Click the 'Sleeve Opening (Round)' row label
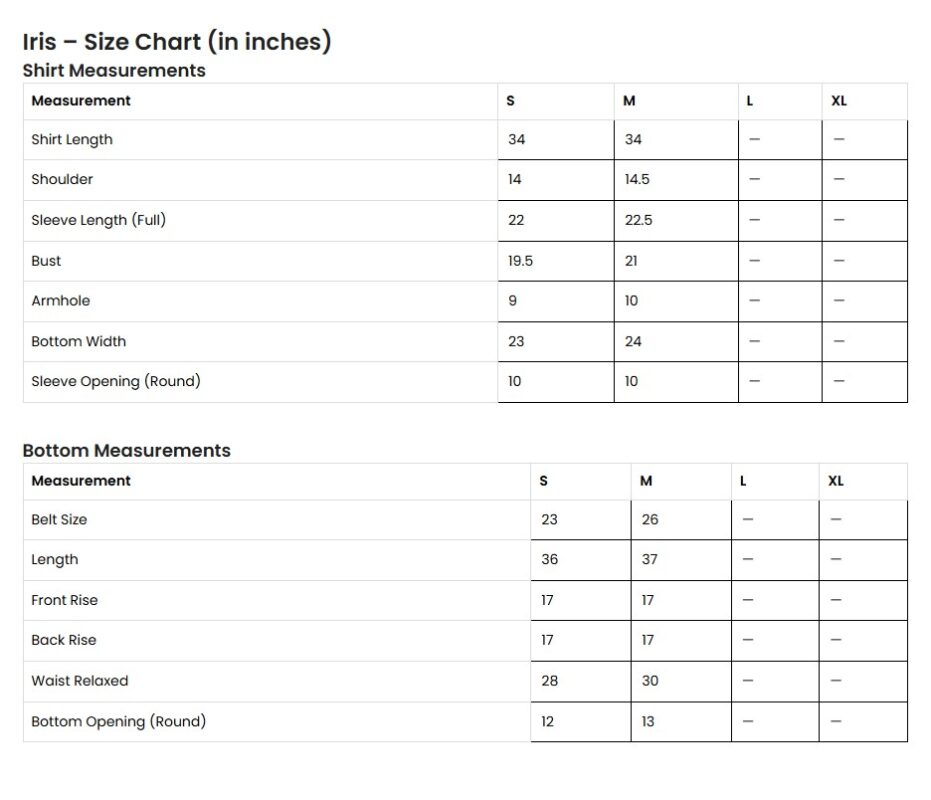 115,381
